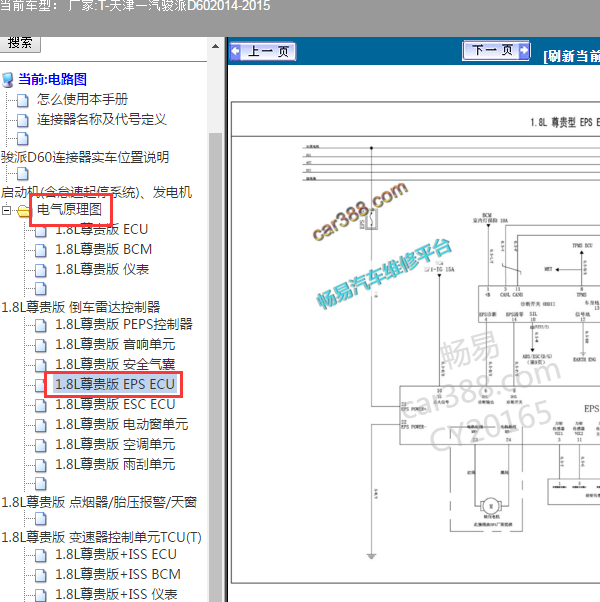Open 1.8L尊贵版 ESC ECU diagram

[x=115, y=404]
